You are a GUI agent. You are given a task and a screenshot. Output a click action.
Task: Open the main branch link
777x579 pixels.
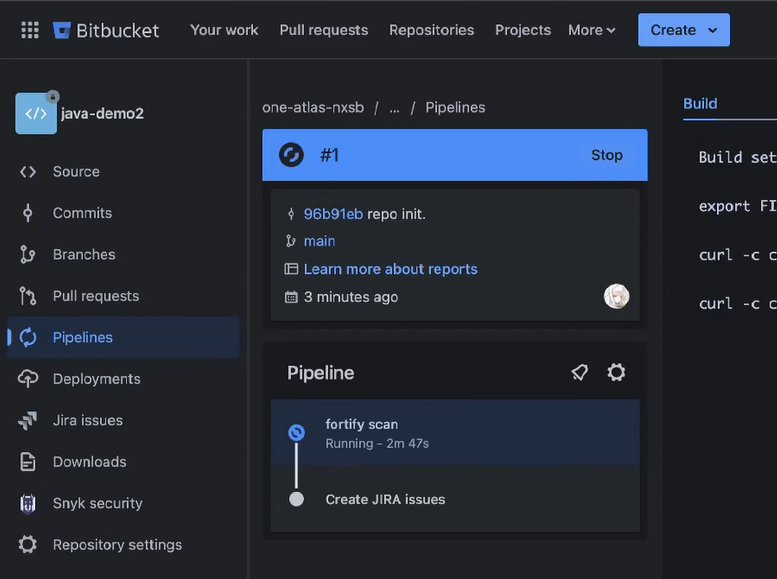pos(319,241)
